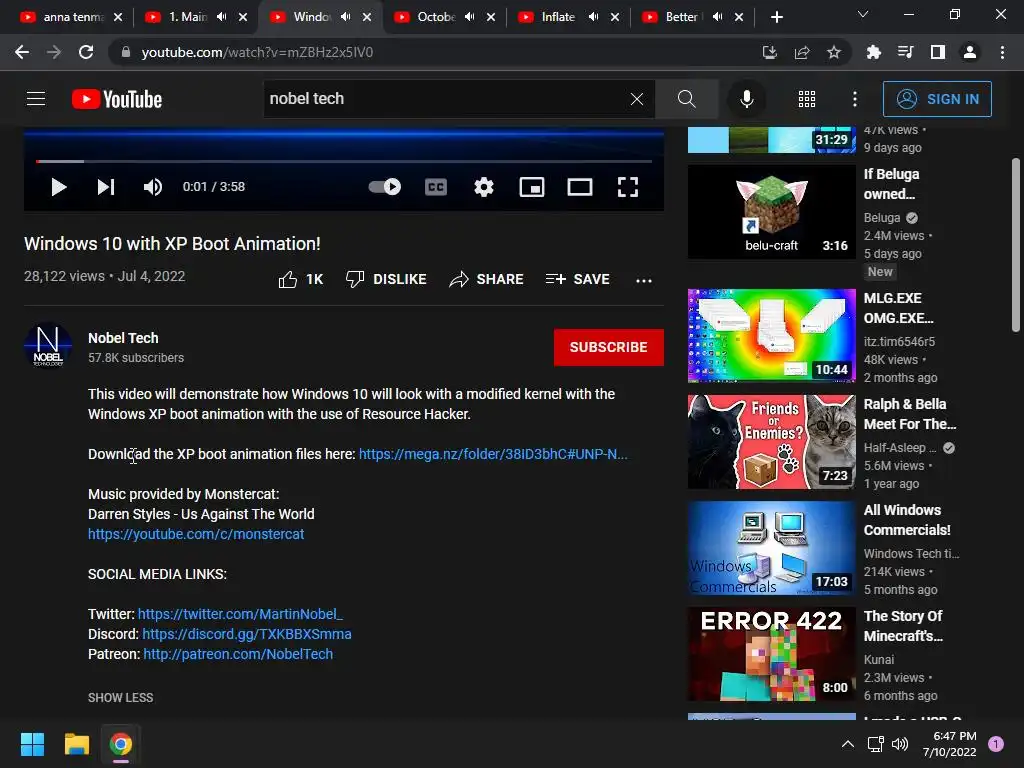Open Chrome profile avatar
This screenshot has width=1024, height=768.
[970, 52]
